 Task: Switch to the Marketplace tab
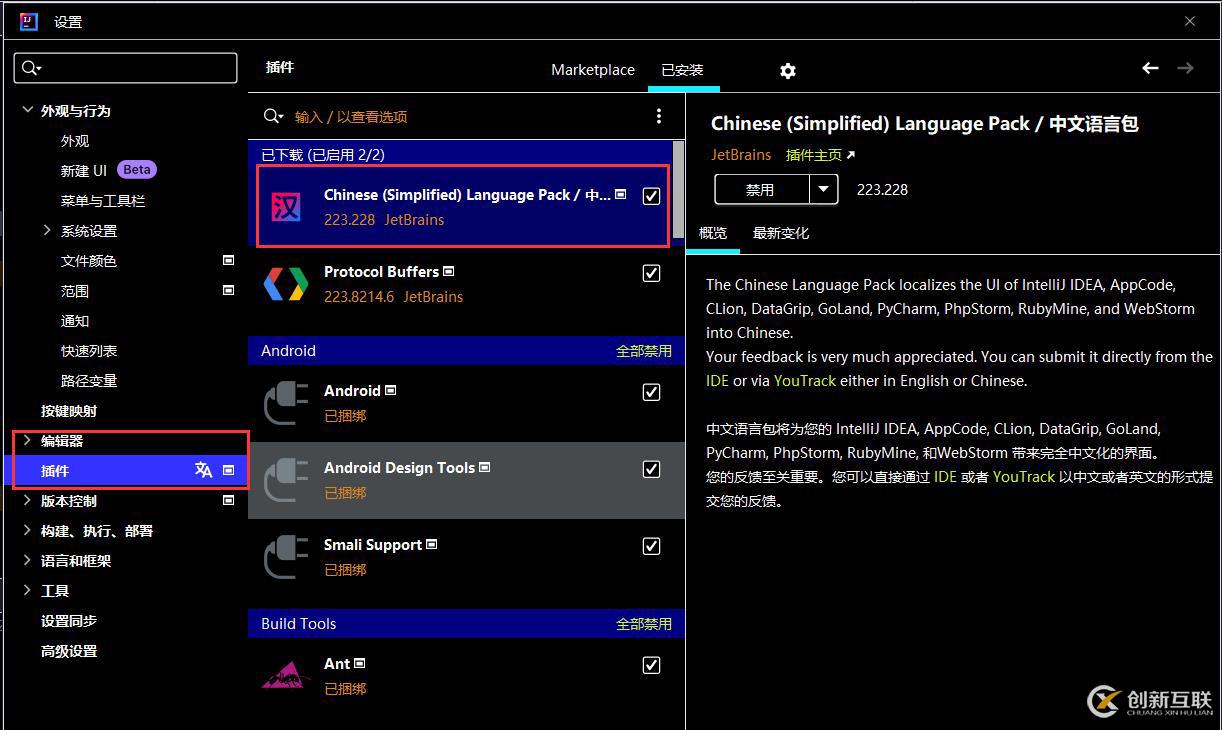593,69
